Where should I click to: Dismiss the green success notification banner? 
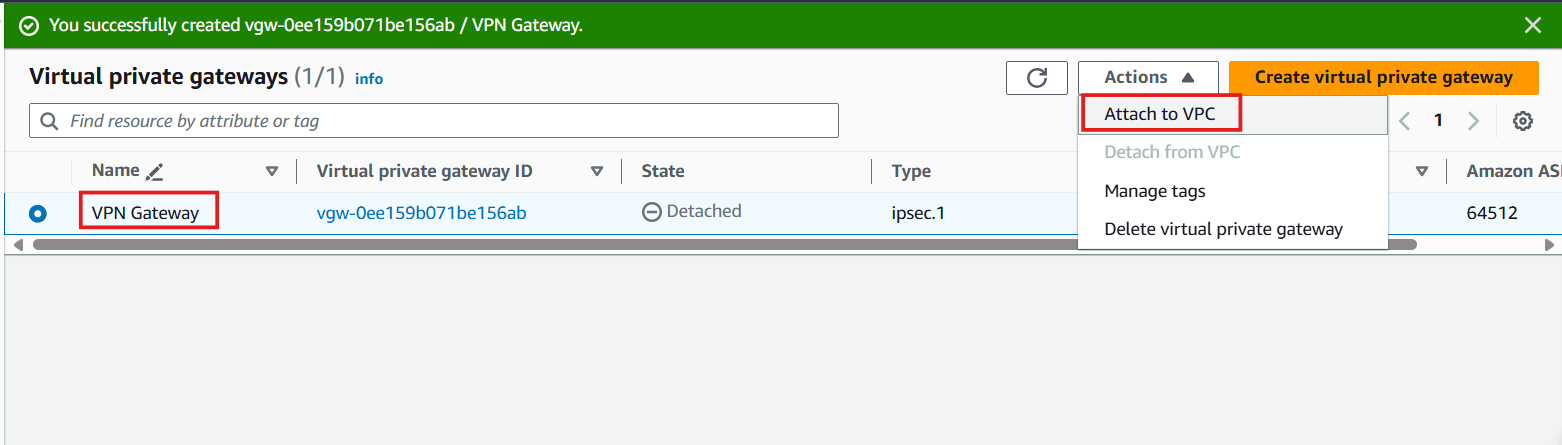click(x=1532, y=25)
